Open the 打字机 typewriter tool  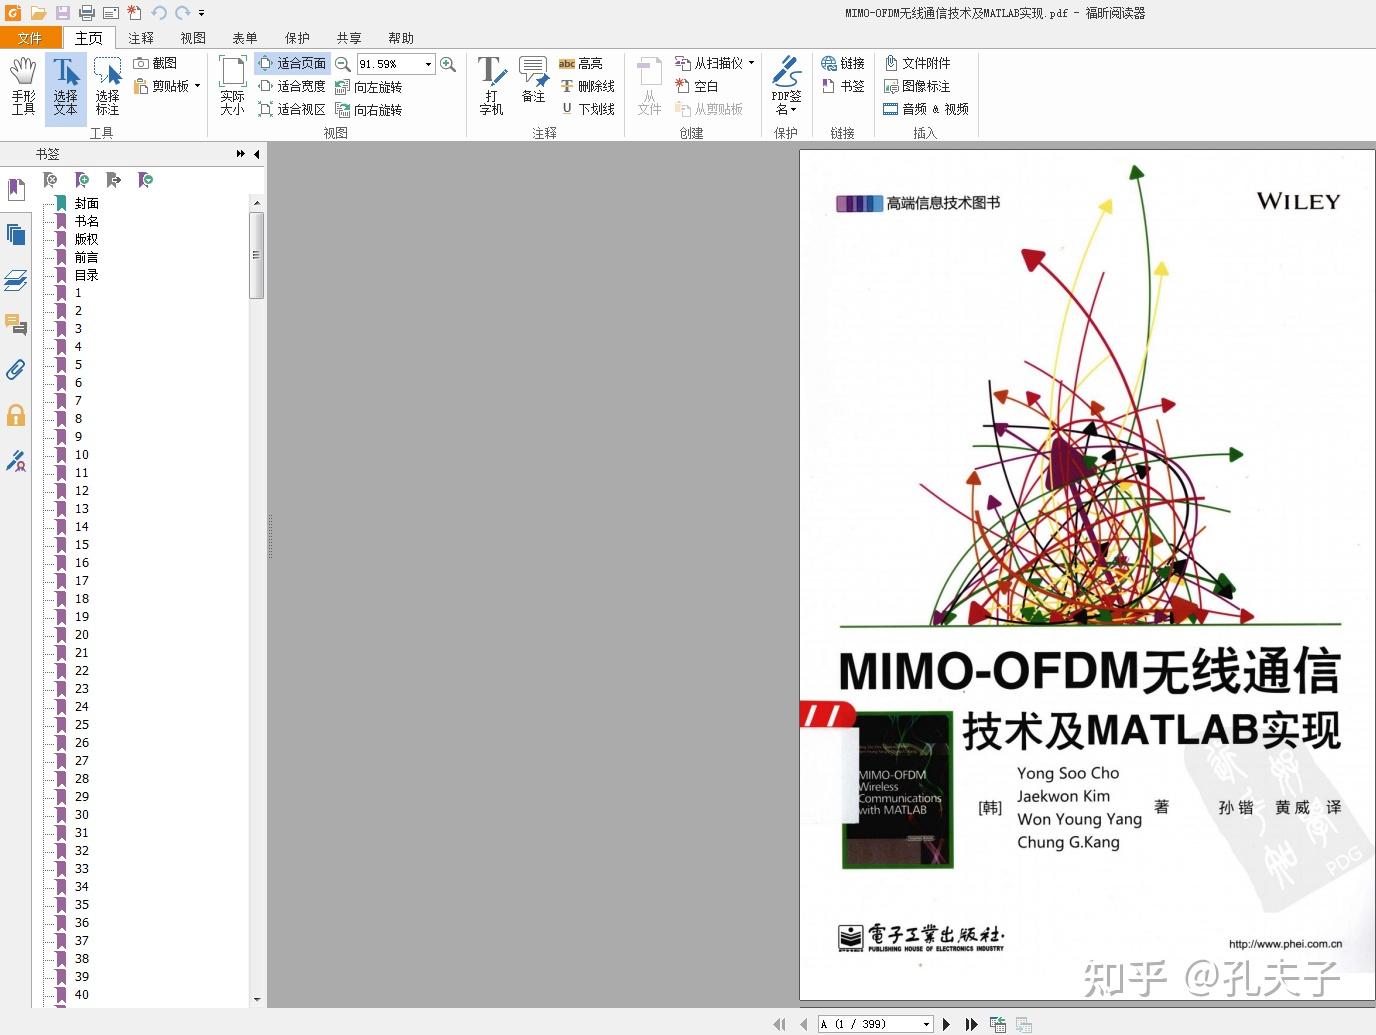(x=491, y=86)
